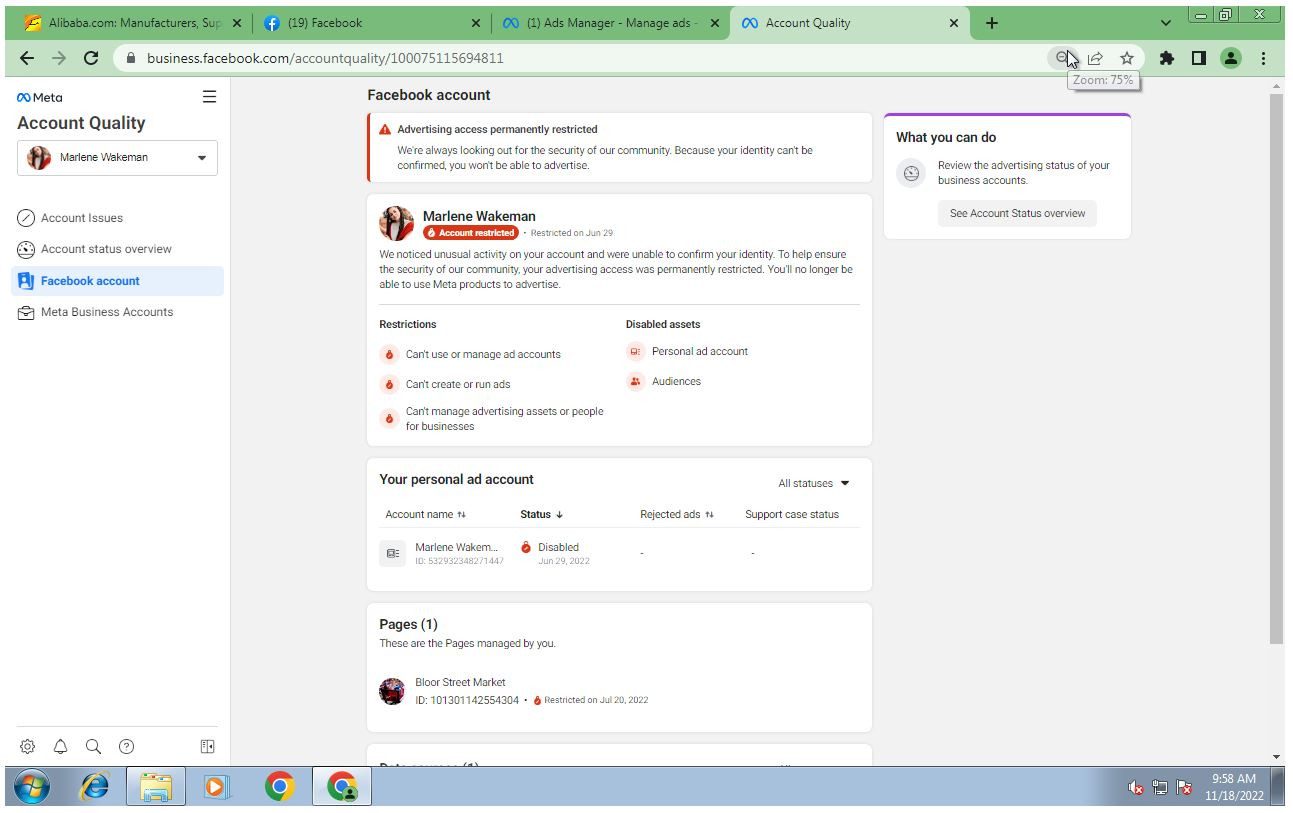The width and height of the screenshot is (1293, 813).
Task: Sort the table by Account name
Action: pyautogui.click(x=425, y=515)
